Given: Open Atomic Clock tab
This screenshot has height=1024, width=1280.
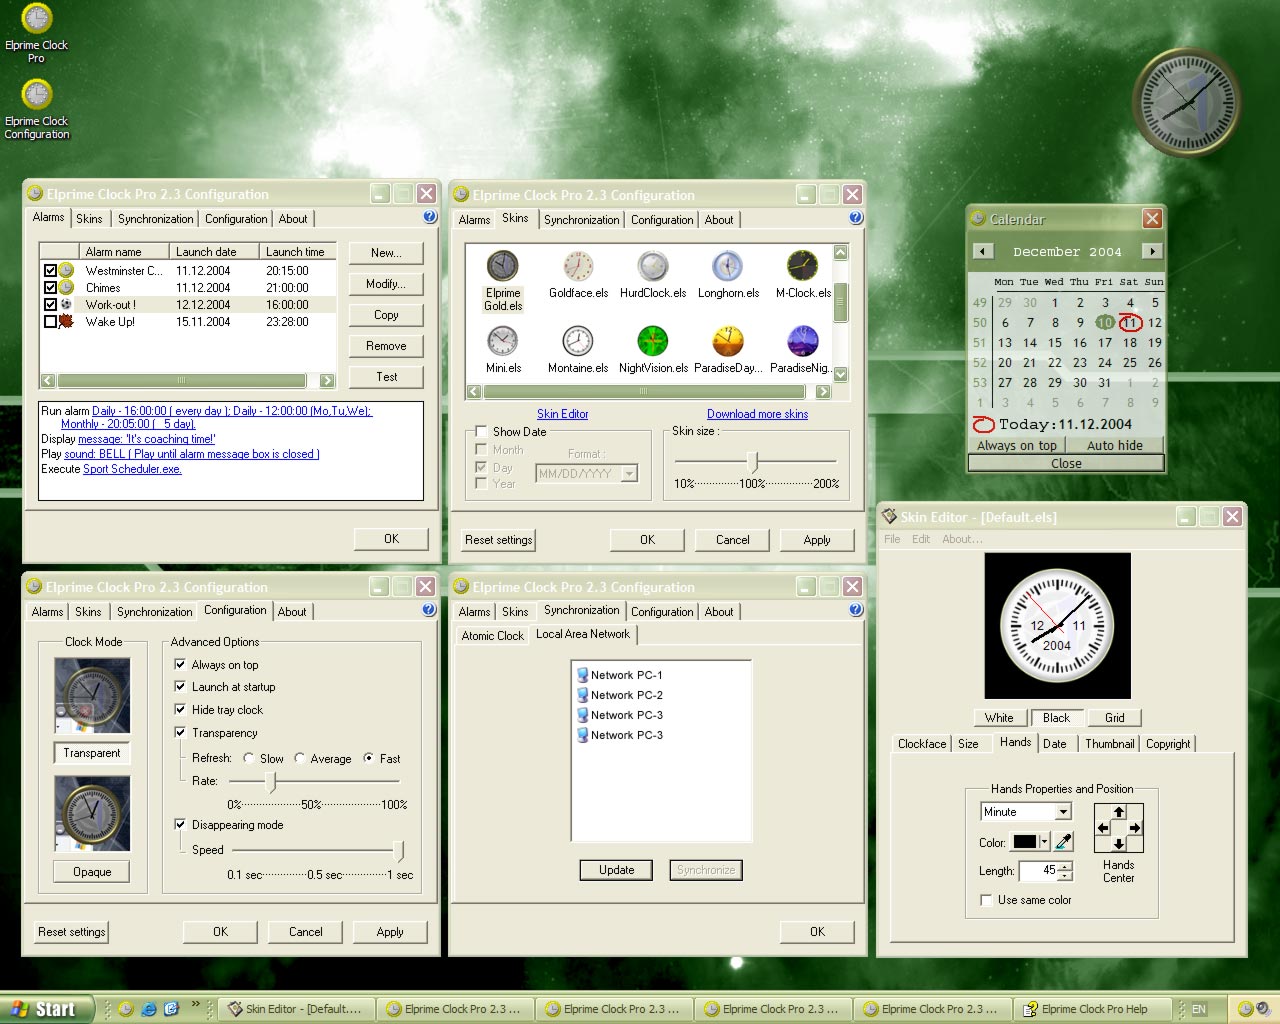Looking at the screenshot, I should [492, 636].
